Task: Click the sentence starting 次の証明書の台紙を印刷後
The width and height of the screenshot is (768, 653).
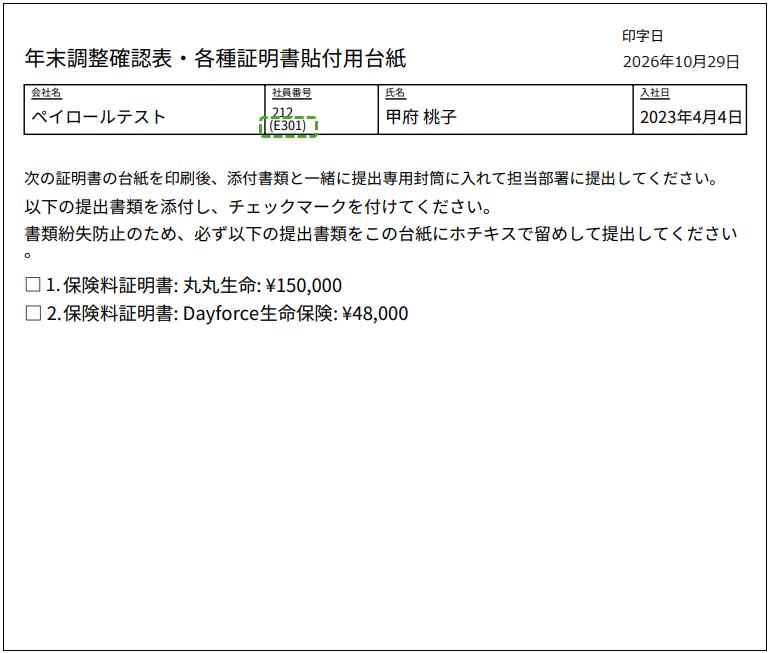Action: coord(371,178)
